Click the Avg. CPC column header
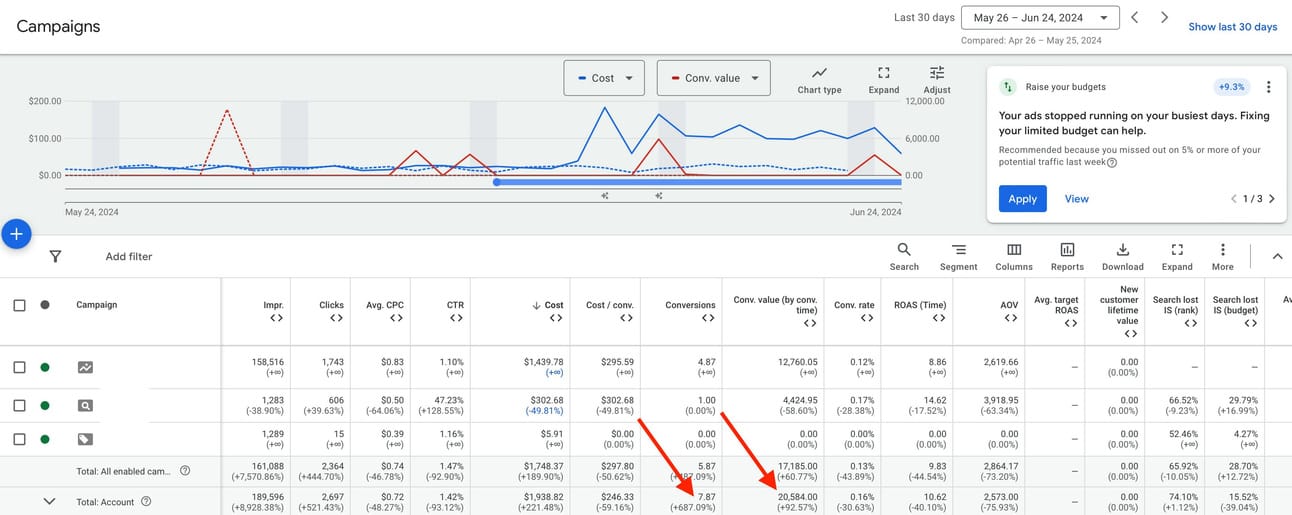Screen dimensions: 1292x515 tap(386, 305)
